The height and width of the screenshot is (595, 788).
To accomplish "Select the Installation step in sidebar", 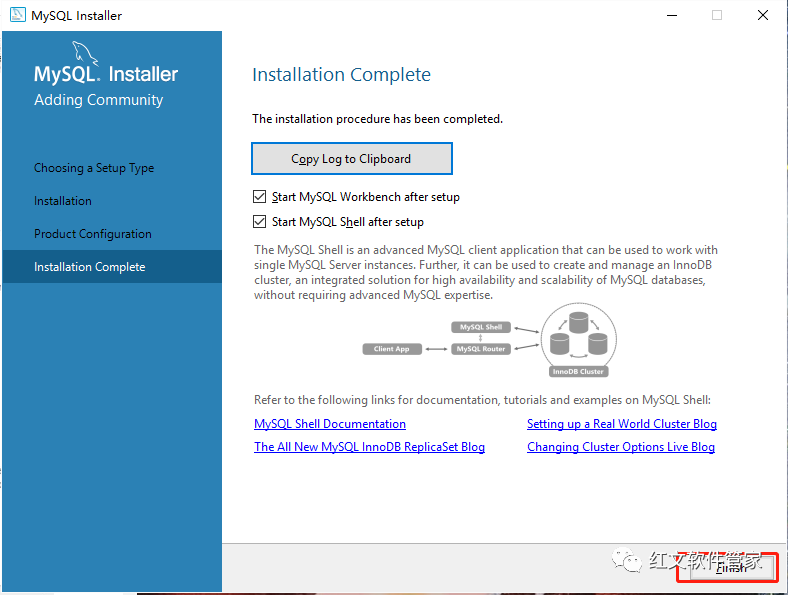I will [63, 201].
